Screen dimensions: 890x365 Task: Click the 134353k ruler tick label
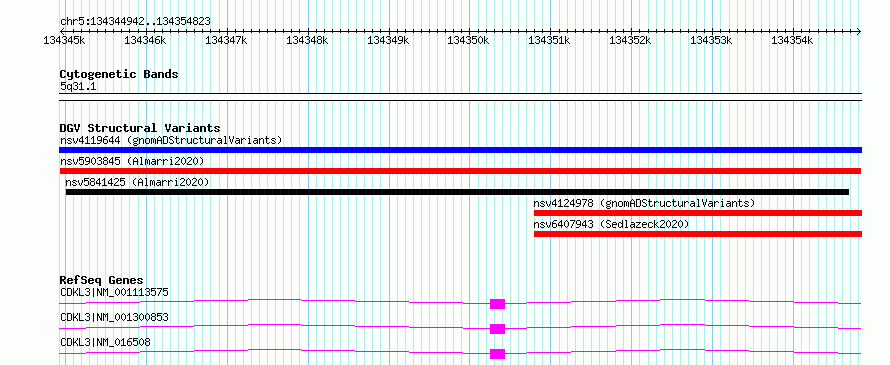(x=711, y=40)
